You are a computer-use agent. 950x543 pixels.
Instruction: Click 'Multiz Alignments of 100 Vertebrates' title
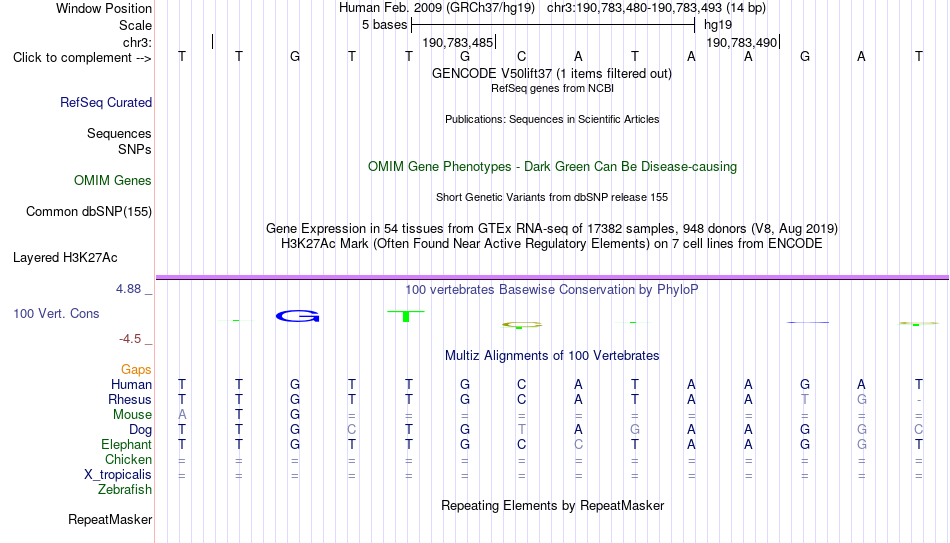(x=552, y=356)
